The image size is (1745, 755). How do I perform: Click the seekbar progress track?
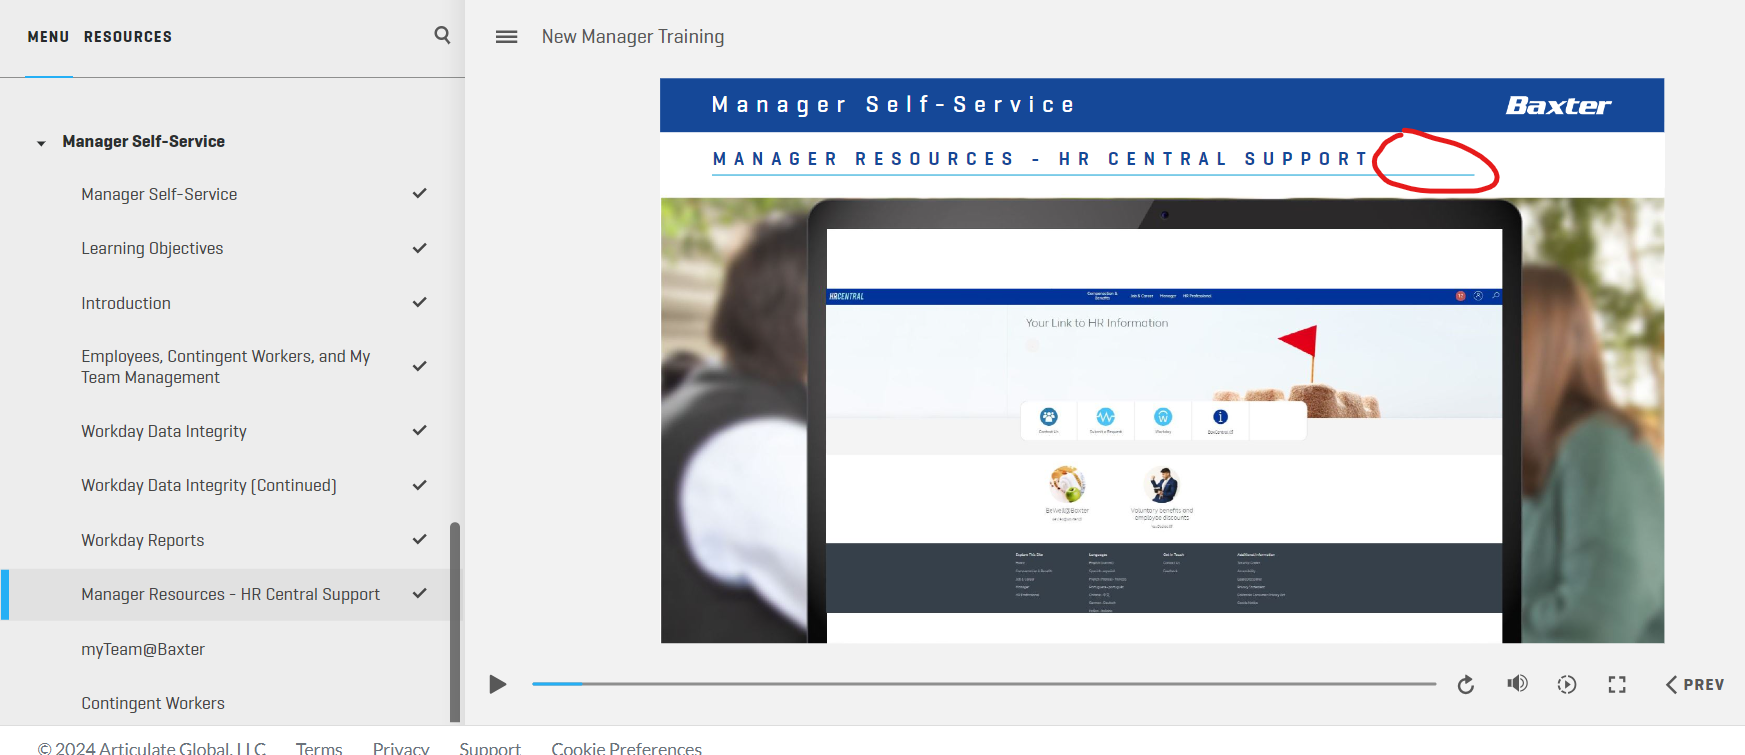984,684
